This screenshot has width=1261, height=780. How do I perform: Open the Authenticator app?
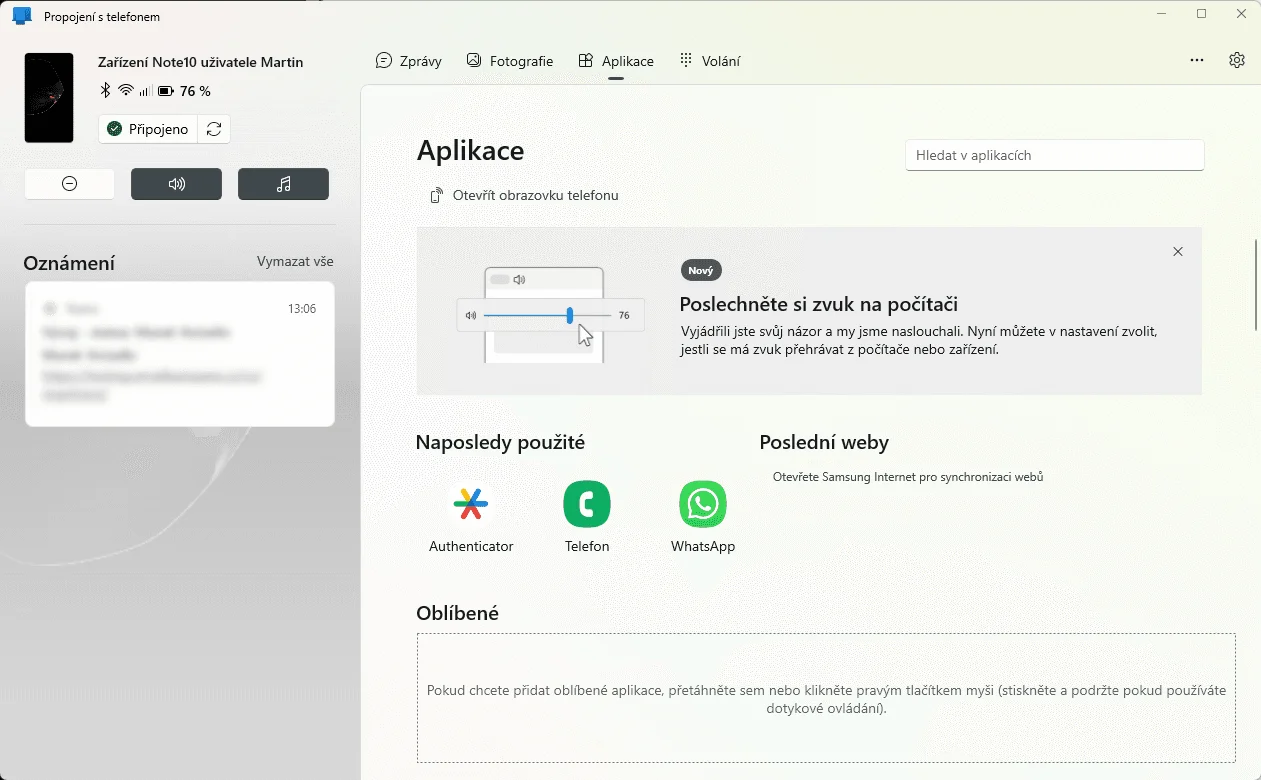tap(471, 517)
